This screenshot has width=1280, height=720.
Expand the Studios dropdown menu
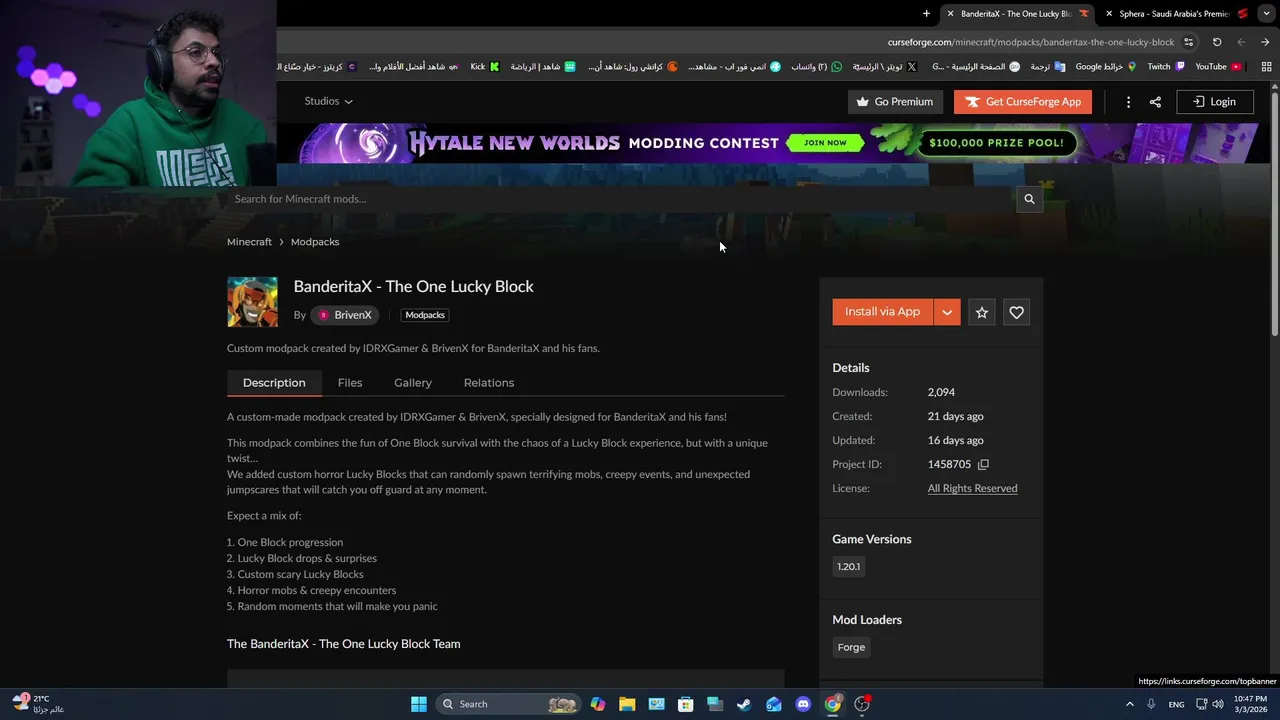[328, 101]
